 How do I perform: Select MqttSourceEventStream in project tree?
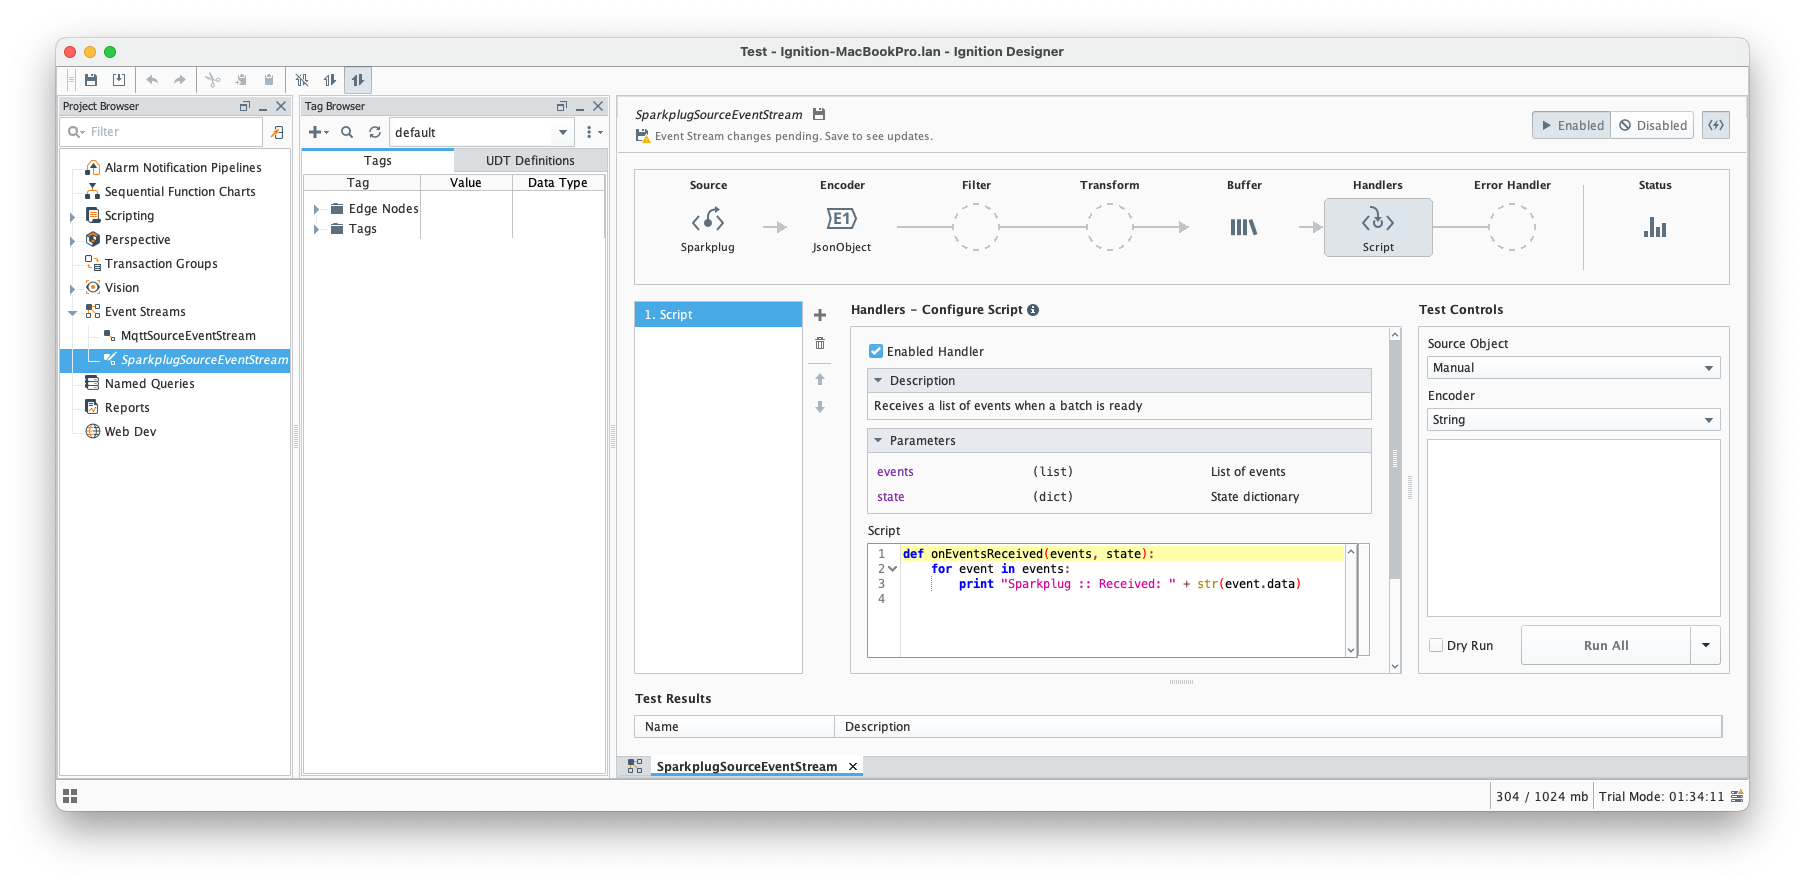click(188, 336)
